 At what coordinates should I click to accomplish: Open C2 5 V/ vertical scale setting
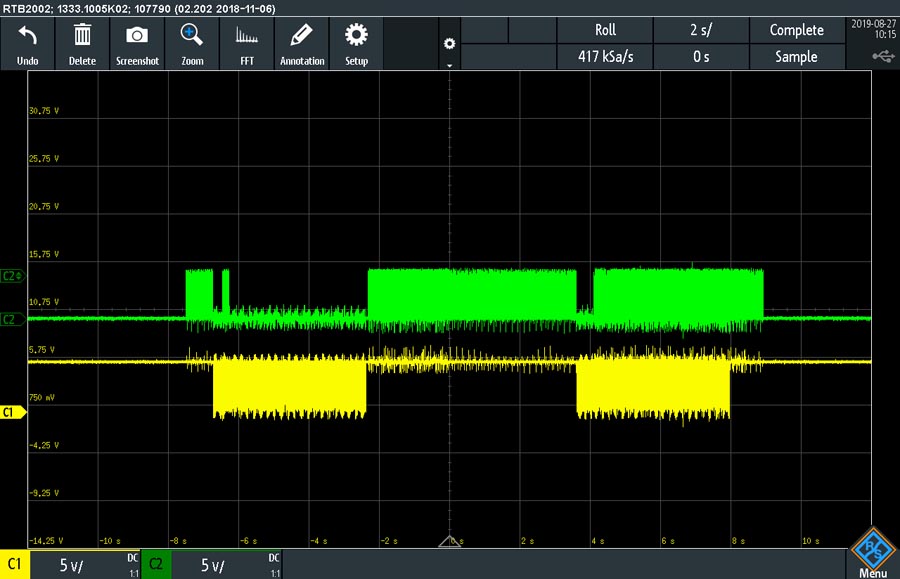coord(212,566)
